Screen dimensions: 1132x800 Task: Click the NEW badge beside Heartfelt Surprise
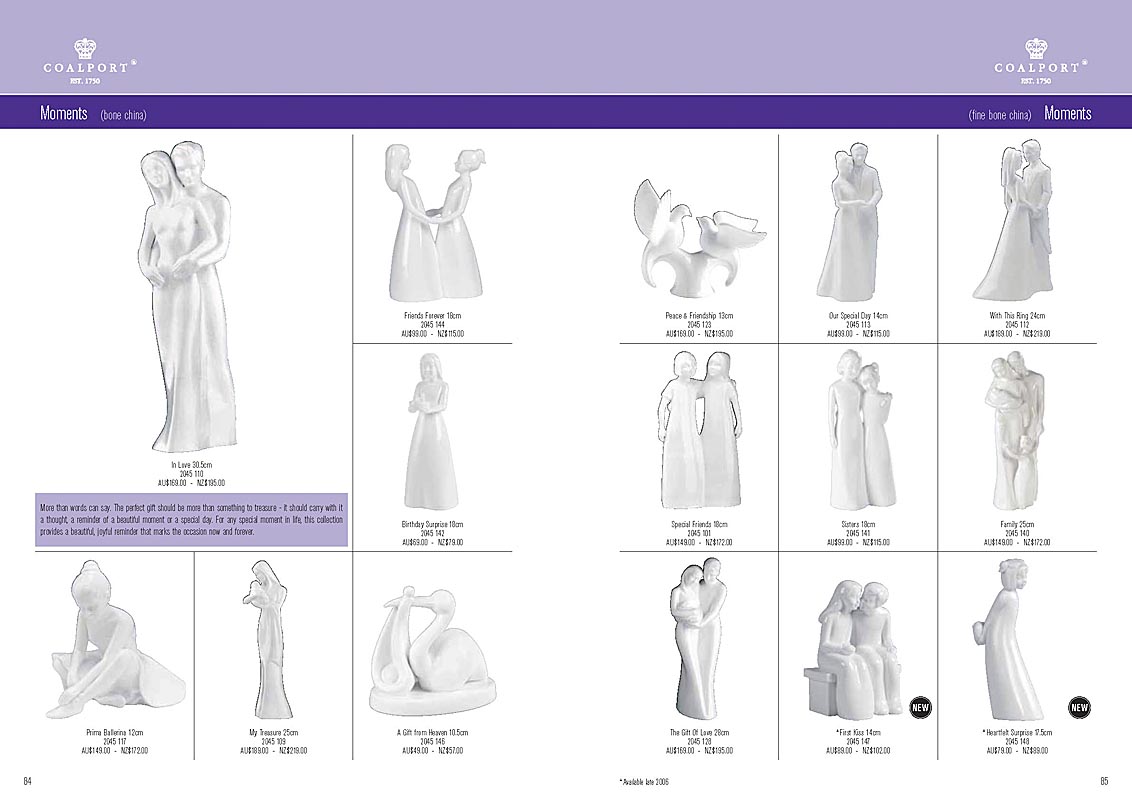click(1079, 708)
